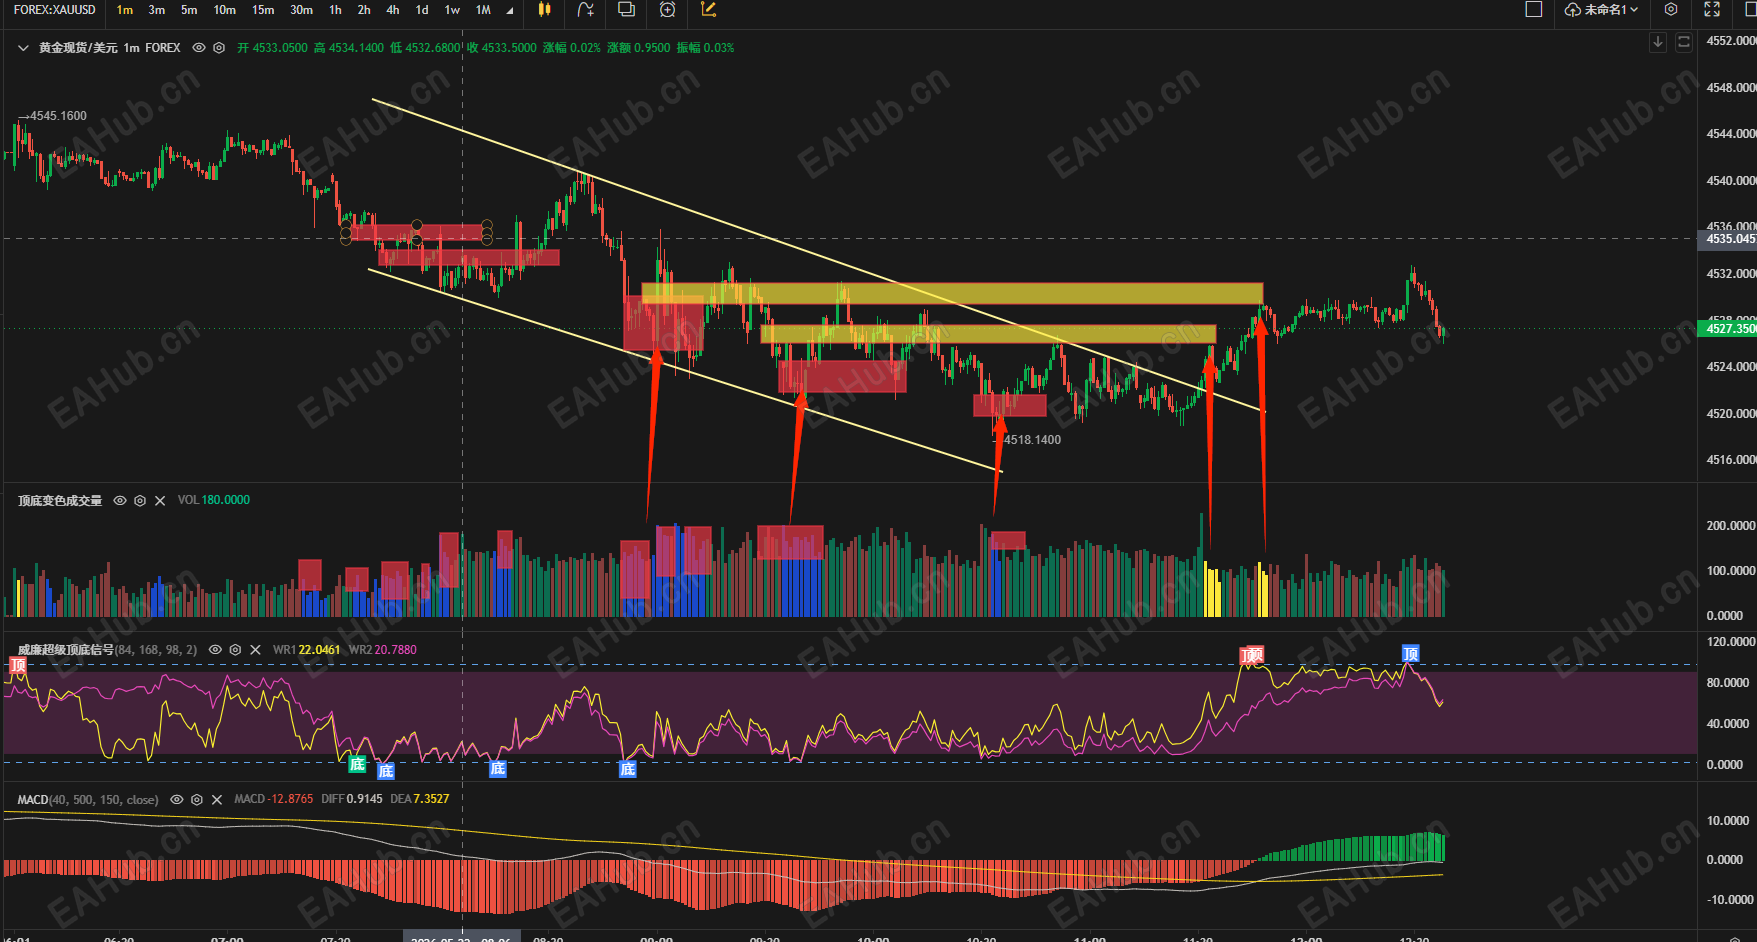Select the 4h timeframe
The height and width of the screenshot is (942, 1757).
pos(393,10)
